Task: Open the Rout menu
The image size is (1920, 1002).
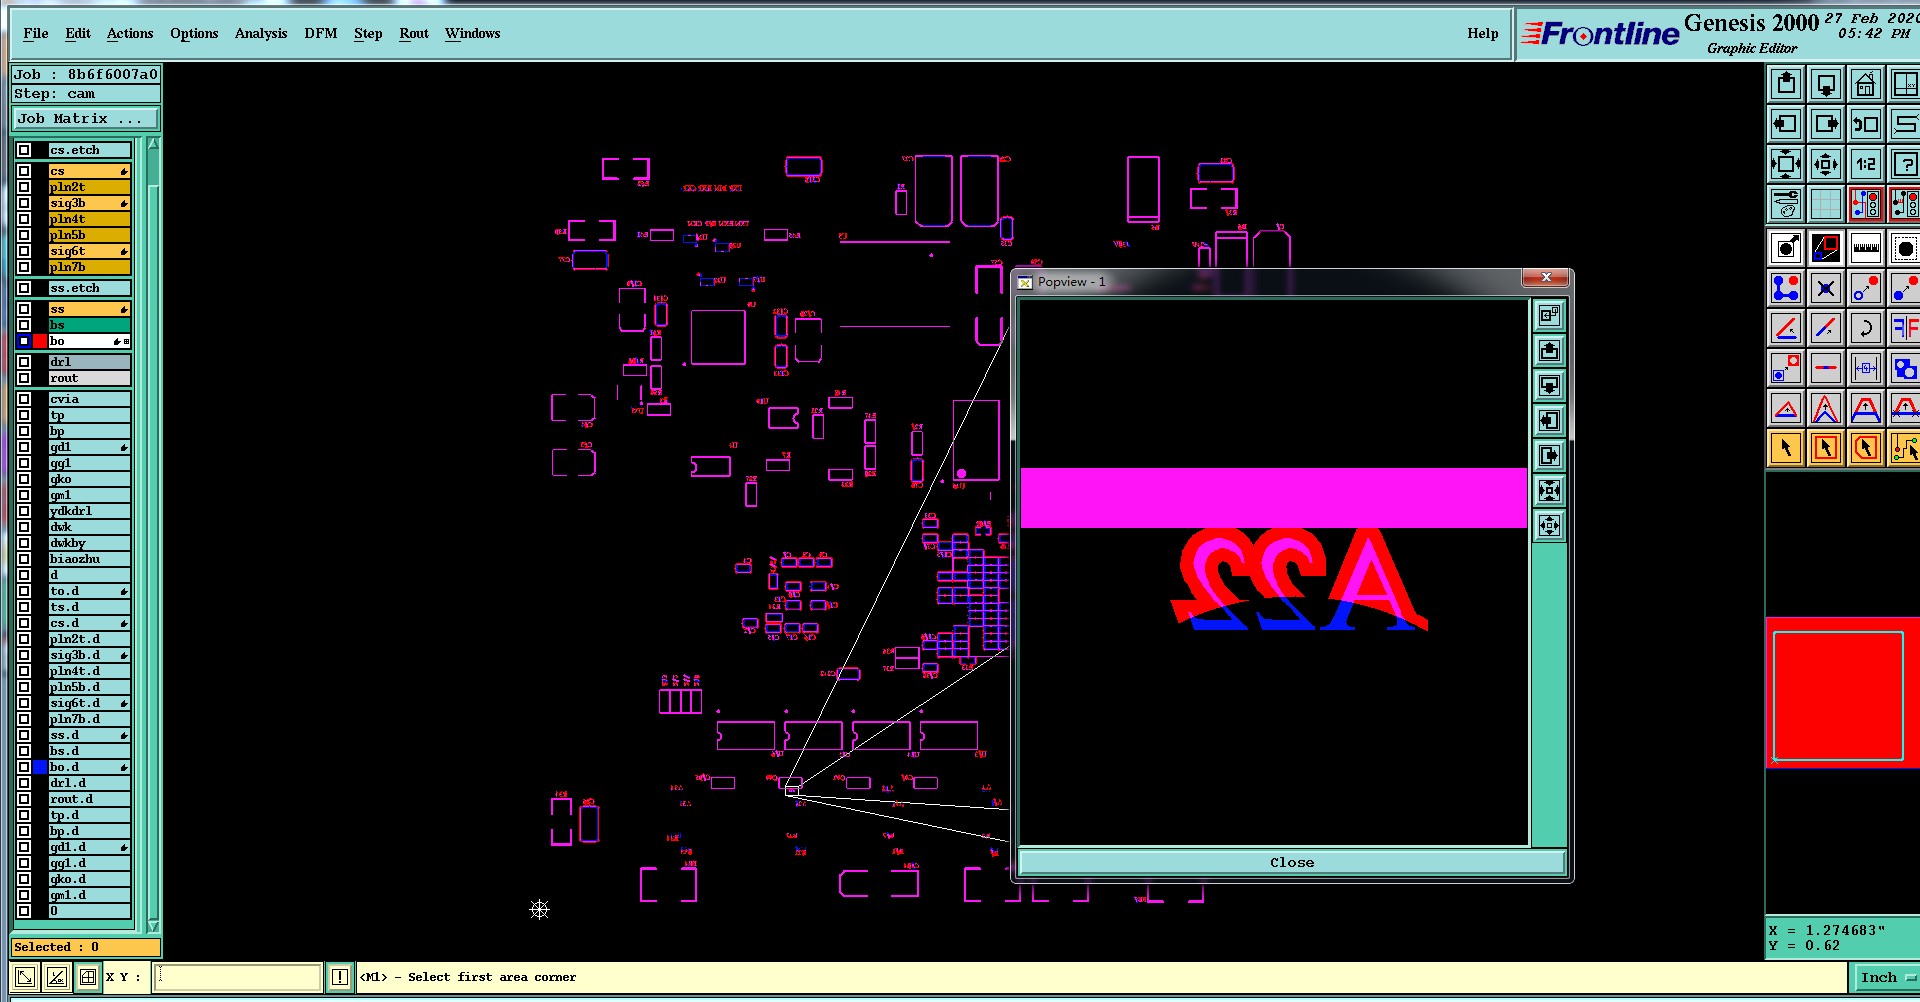Action: (x=414, y=33)
